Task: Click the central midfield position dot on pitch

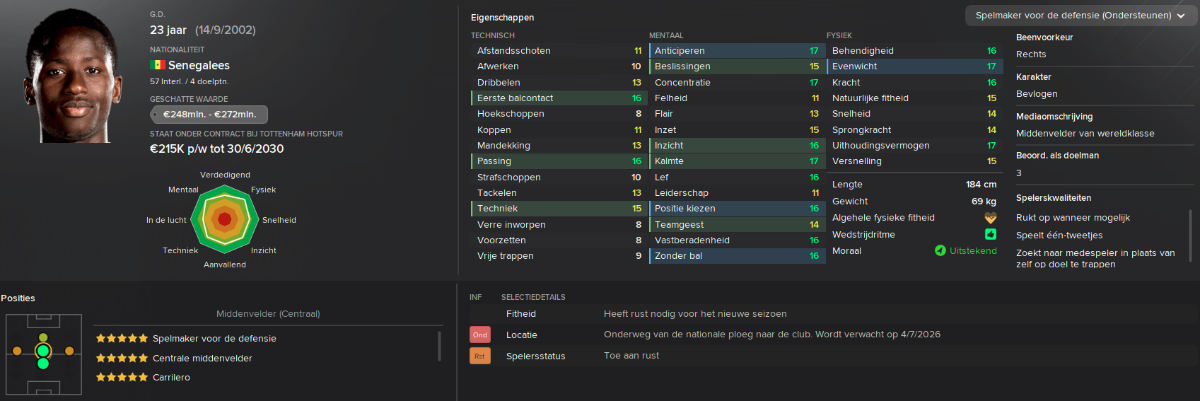Action: [43, 351]
